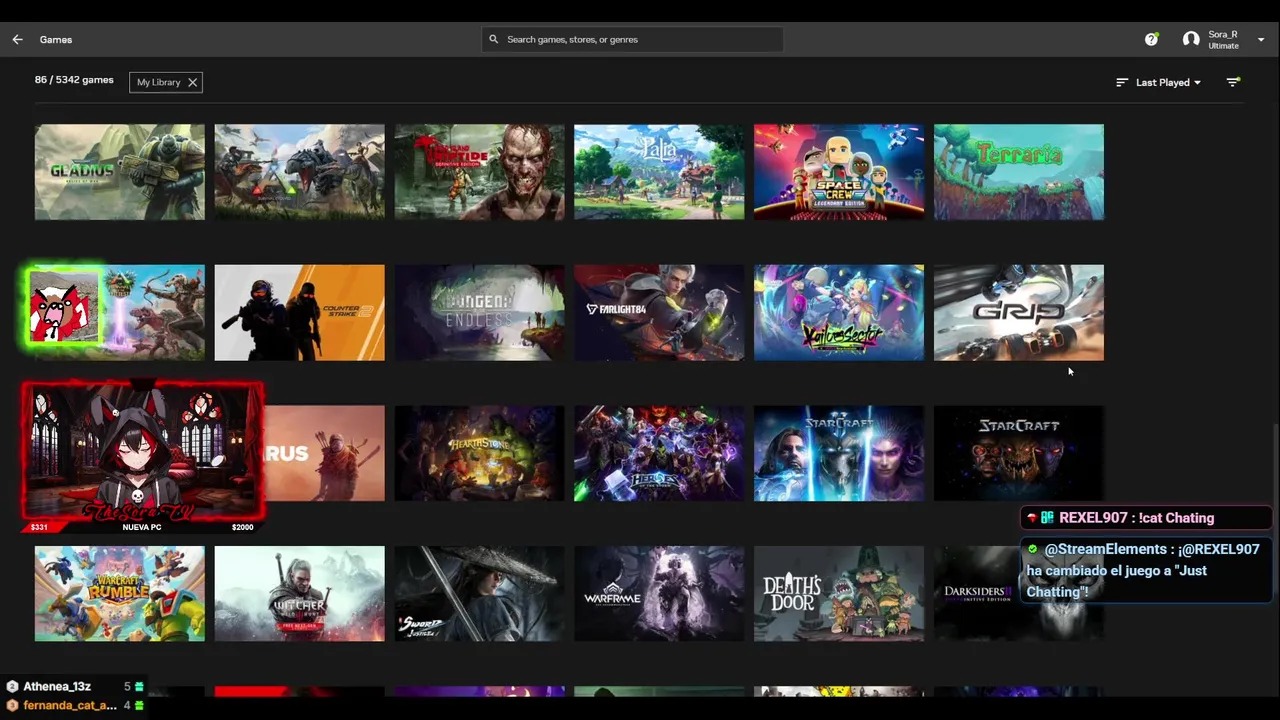Click the Sora_R user avatar icon
1280x720 pixels.
click(x=1190, y=39)
